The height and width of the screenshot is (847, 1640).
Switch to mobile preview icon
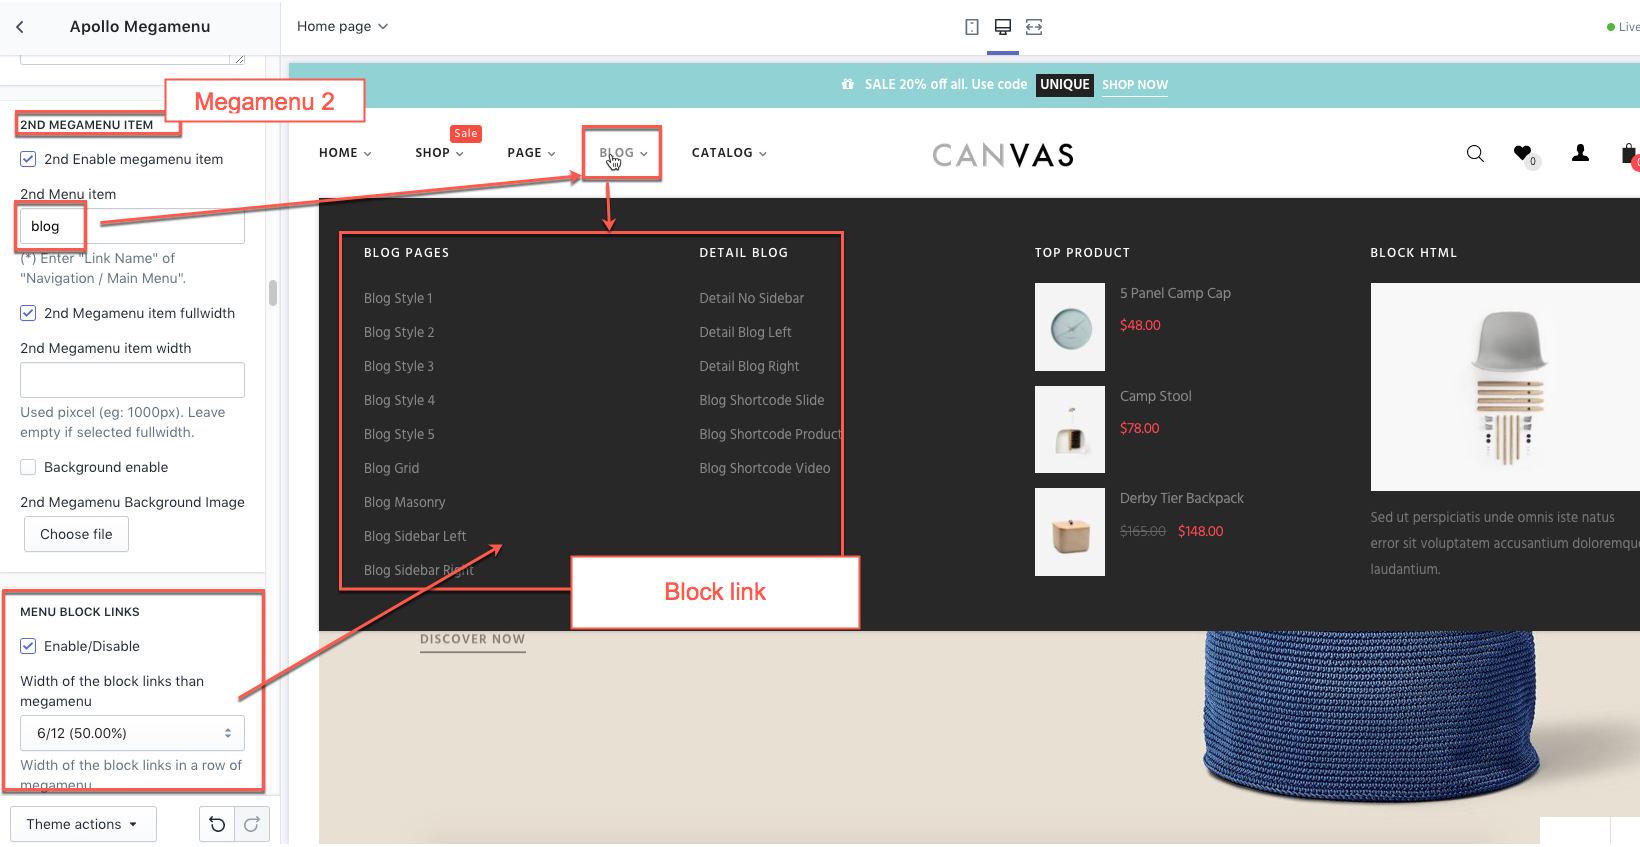[971, 27]
